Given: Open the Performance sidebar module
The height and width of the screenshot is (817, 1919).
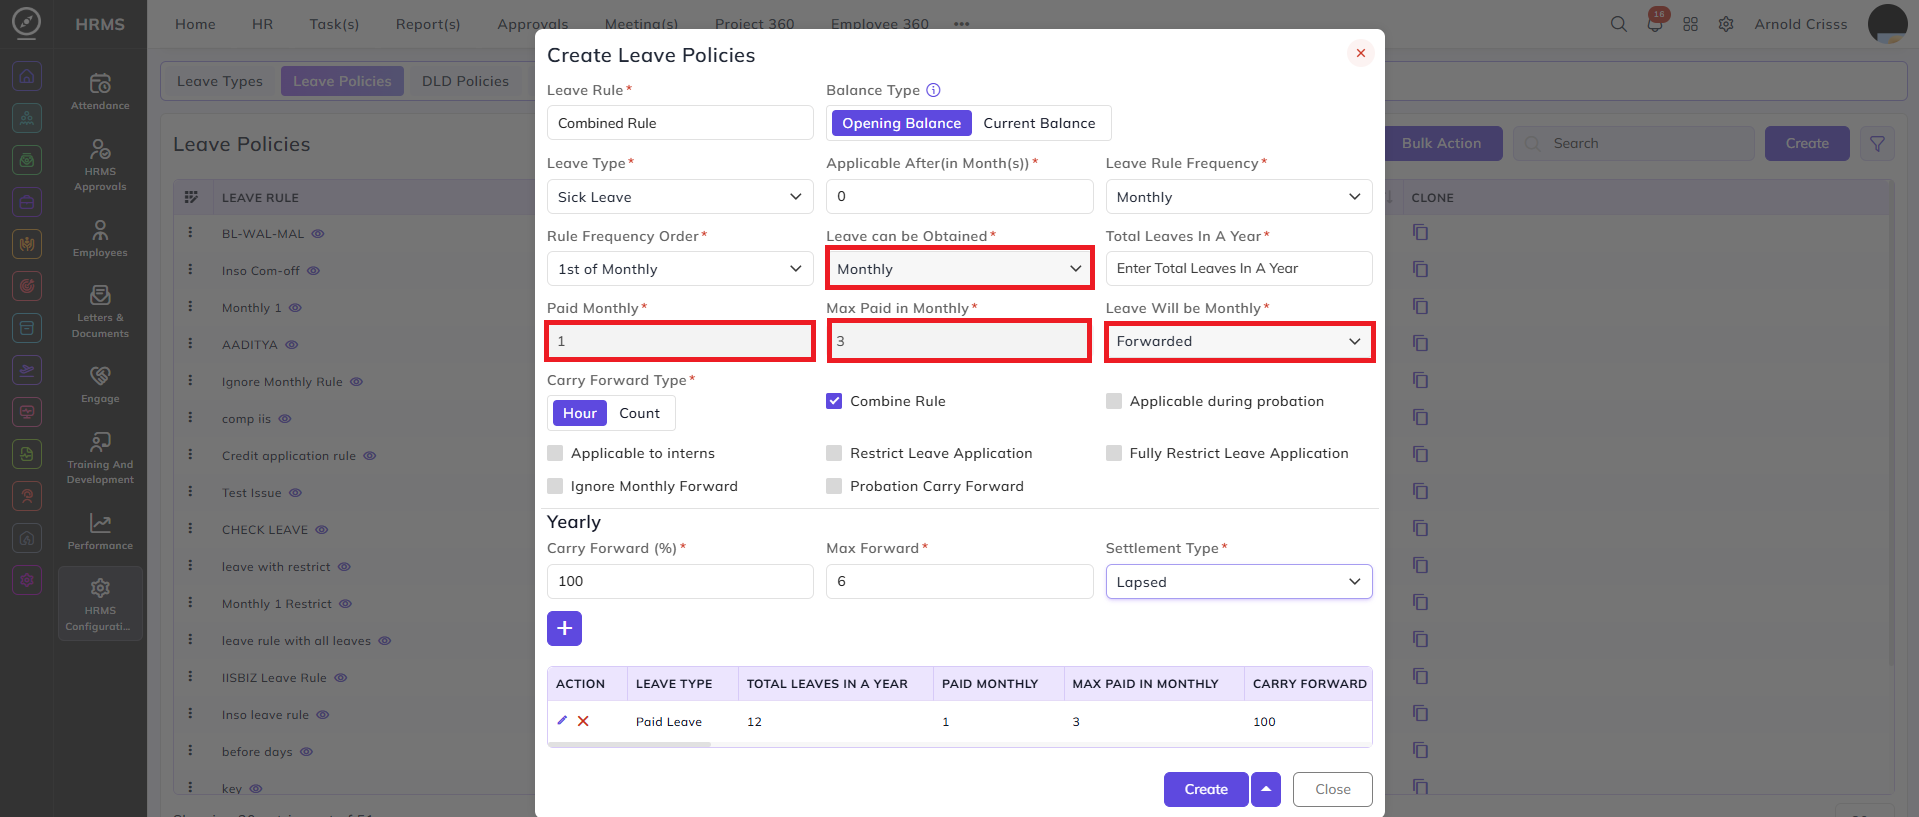Looking at the screenshot, I should [100, 531].
